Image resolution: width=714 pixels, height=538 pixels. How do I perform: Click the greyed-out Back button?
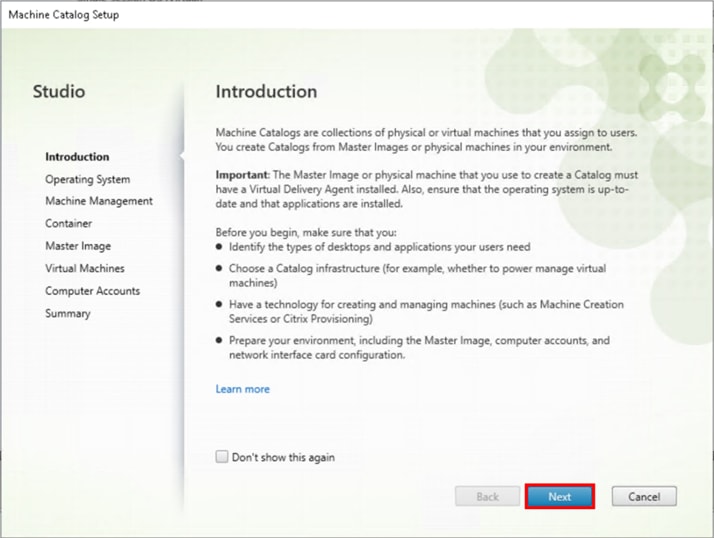pyautogui.click(x=487, y=496)
